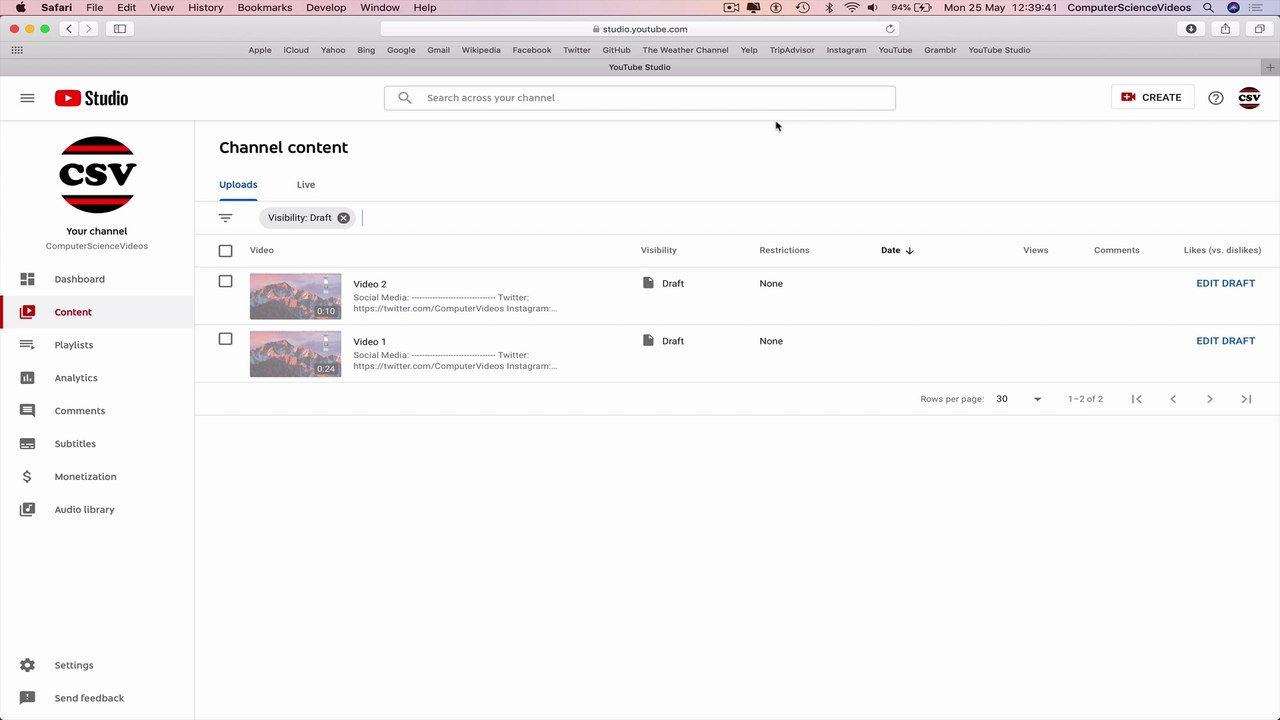Open Content in the sidebar
This screenshot has width=1280, height=720.
97,312
